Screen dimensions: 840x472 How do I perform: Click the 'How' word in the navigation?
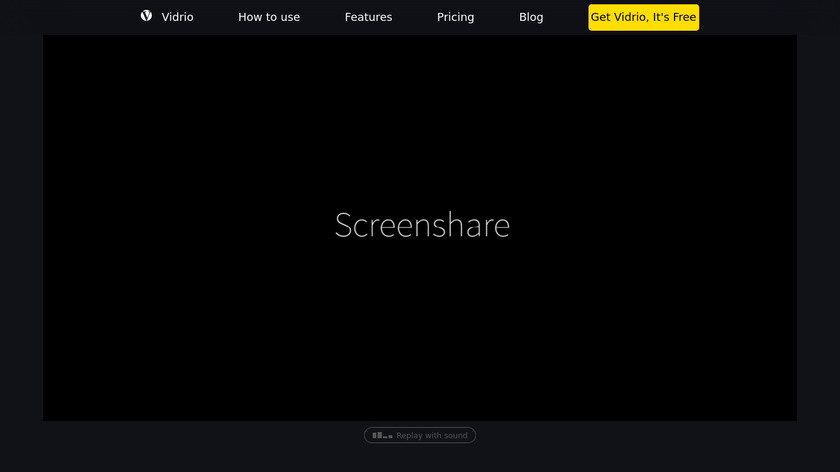[251, 17]
